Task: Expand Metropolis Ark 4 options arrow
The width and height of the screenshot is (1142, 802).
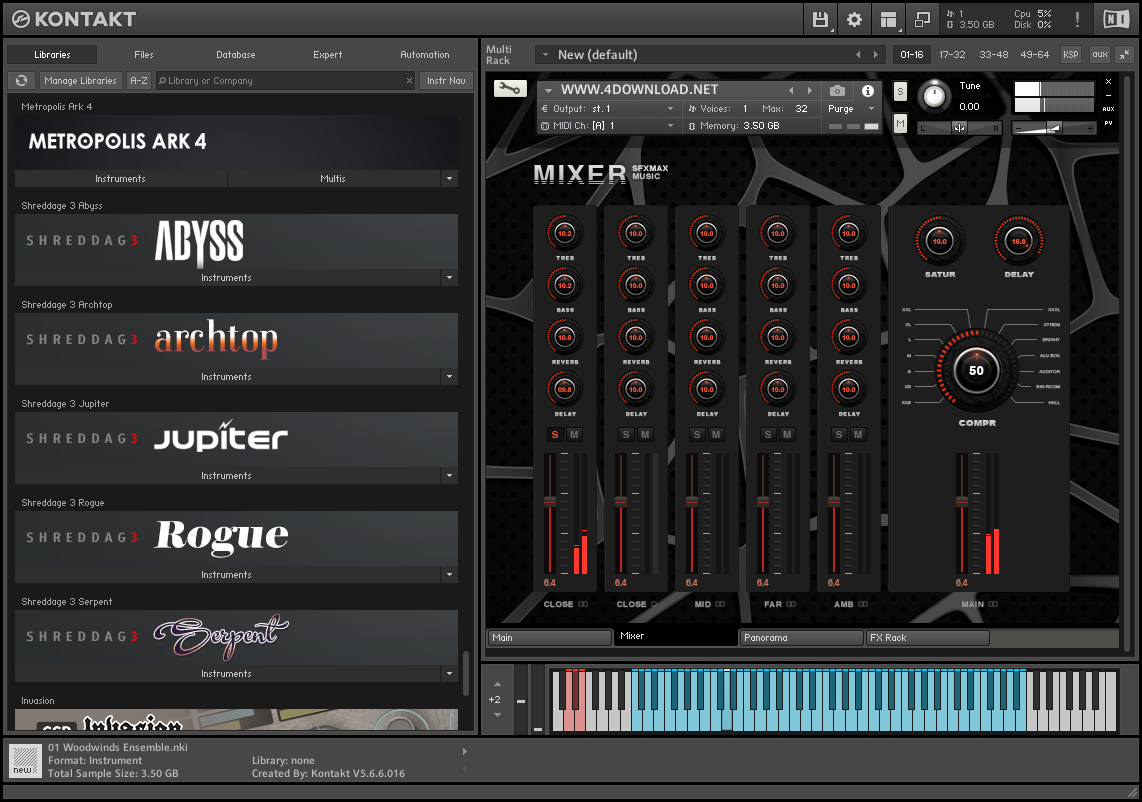Action: click(x=449, y=178)
